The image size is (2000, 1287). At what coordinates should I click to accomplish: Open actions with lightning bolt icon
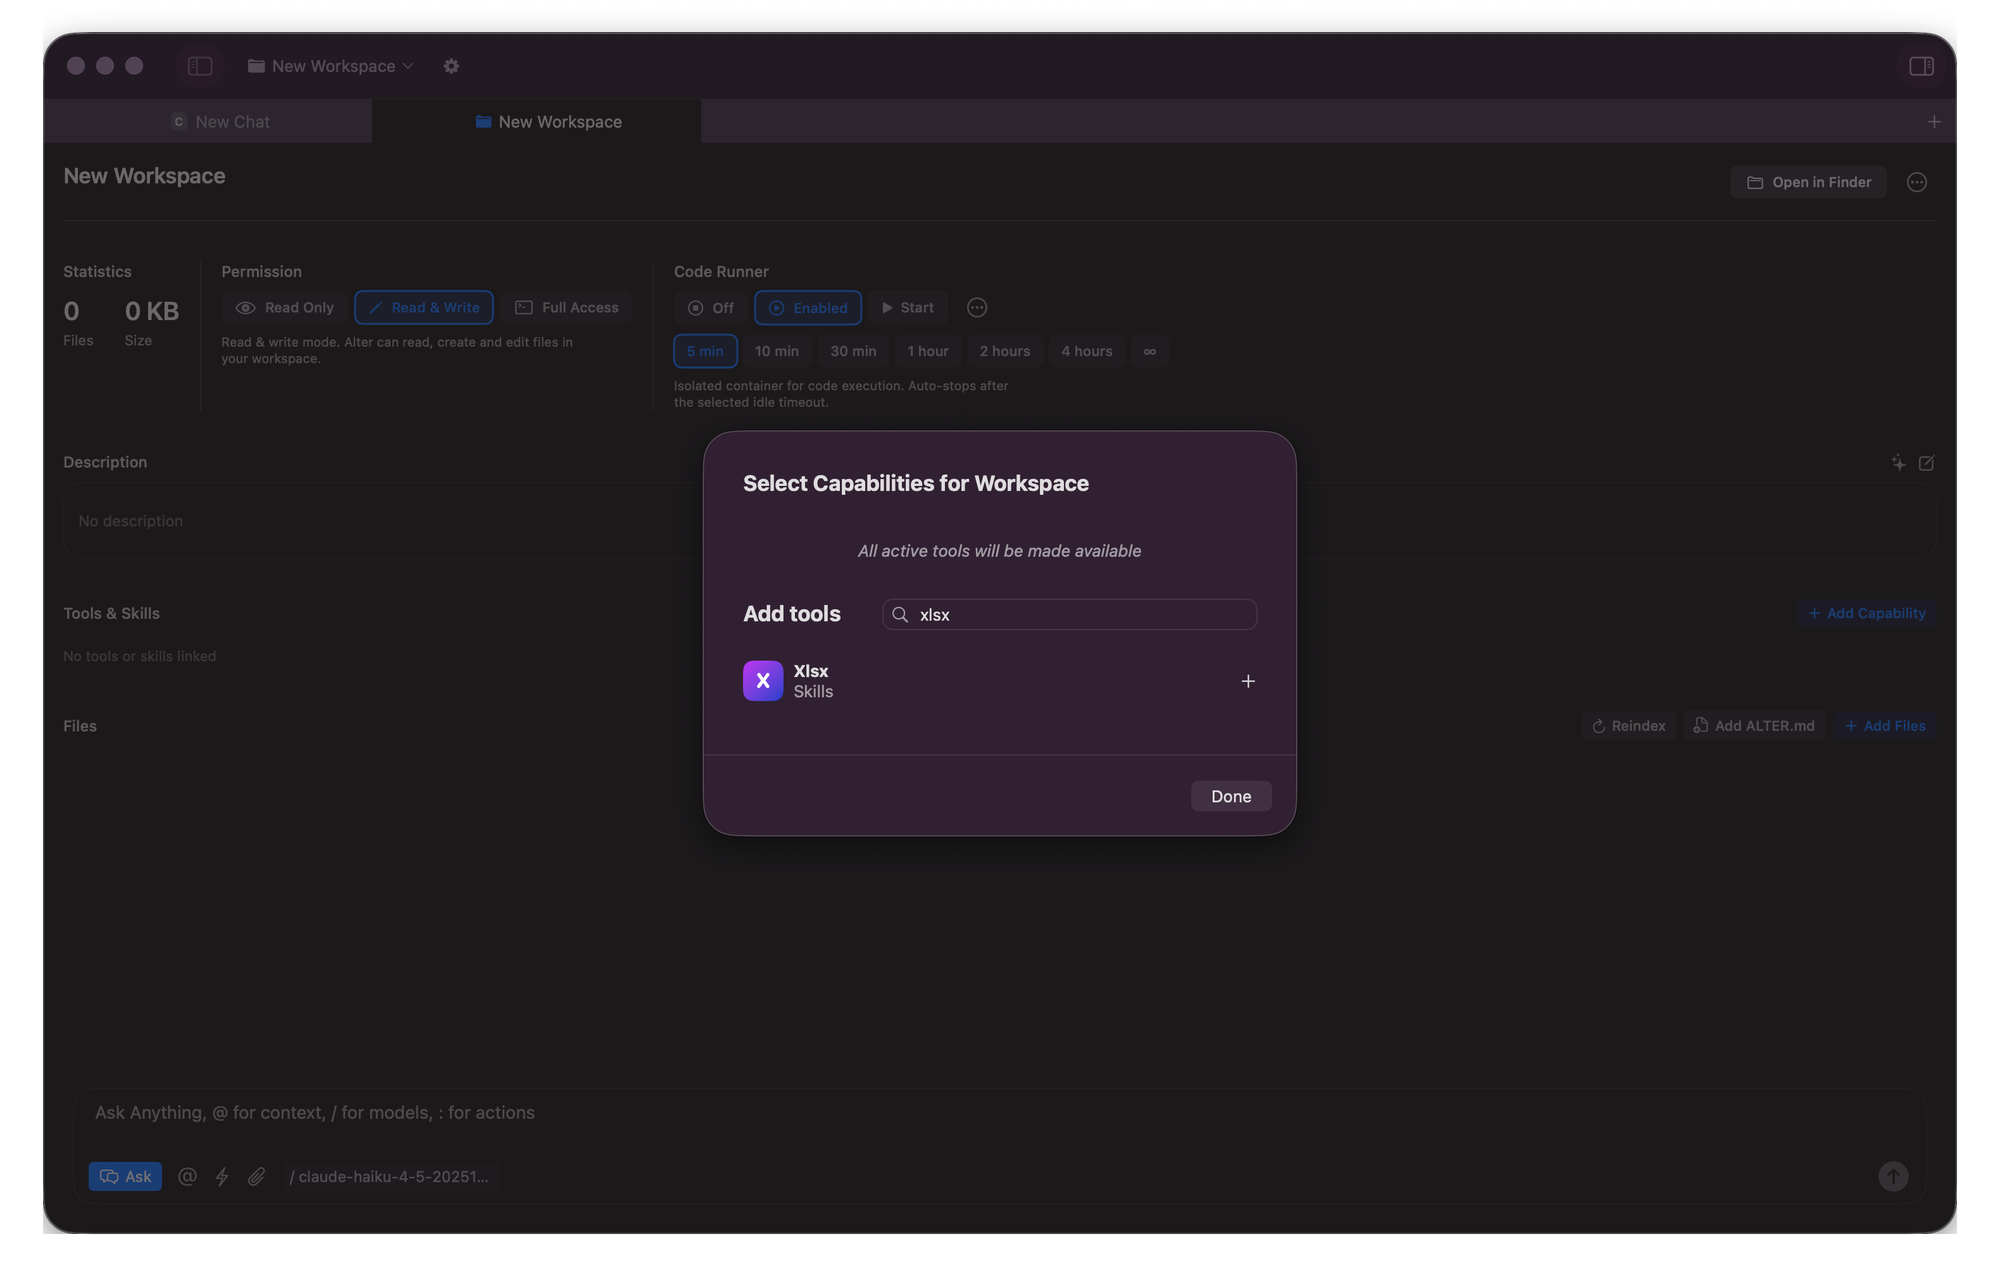click(x=222, y=1176)
